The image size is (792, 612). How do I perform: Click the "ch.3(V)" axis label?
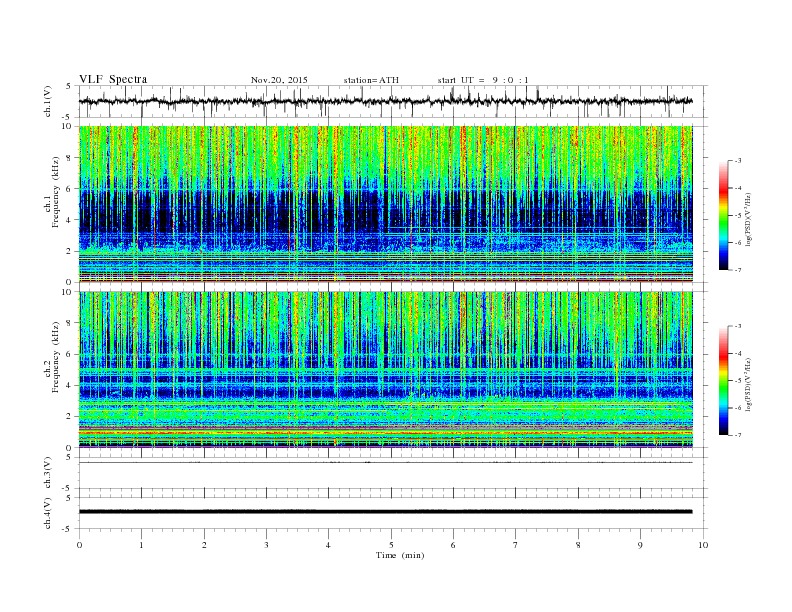click(48, 473)
